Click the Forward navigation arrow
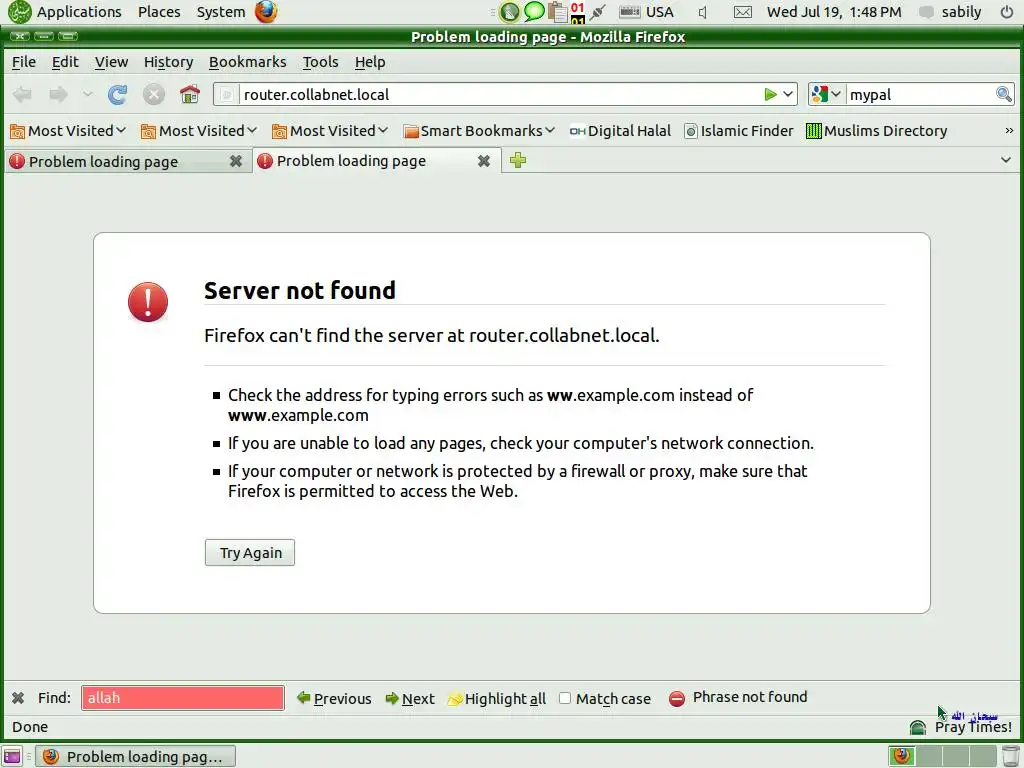The height and width of the screenshot is (768, 1024). (x=58, y=95)
